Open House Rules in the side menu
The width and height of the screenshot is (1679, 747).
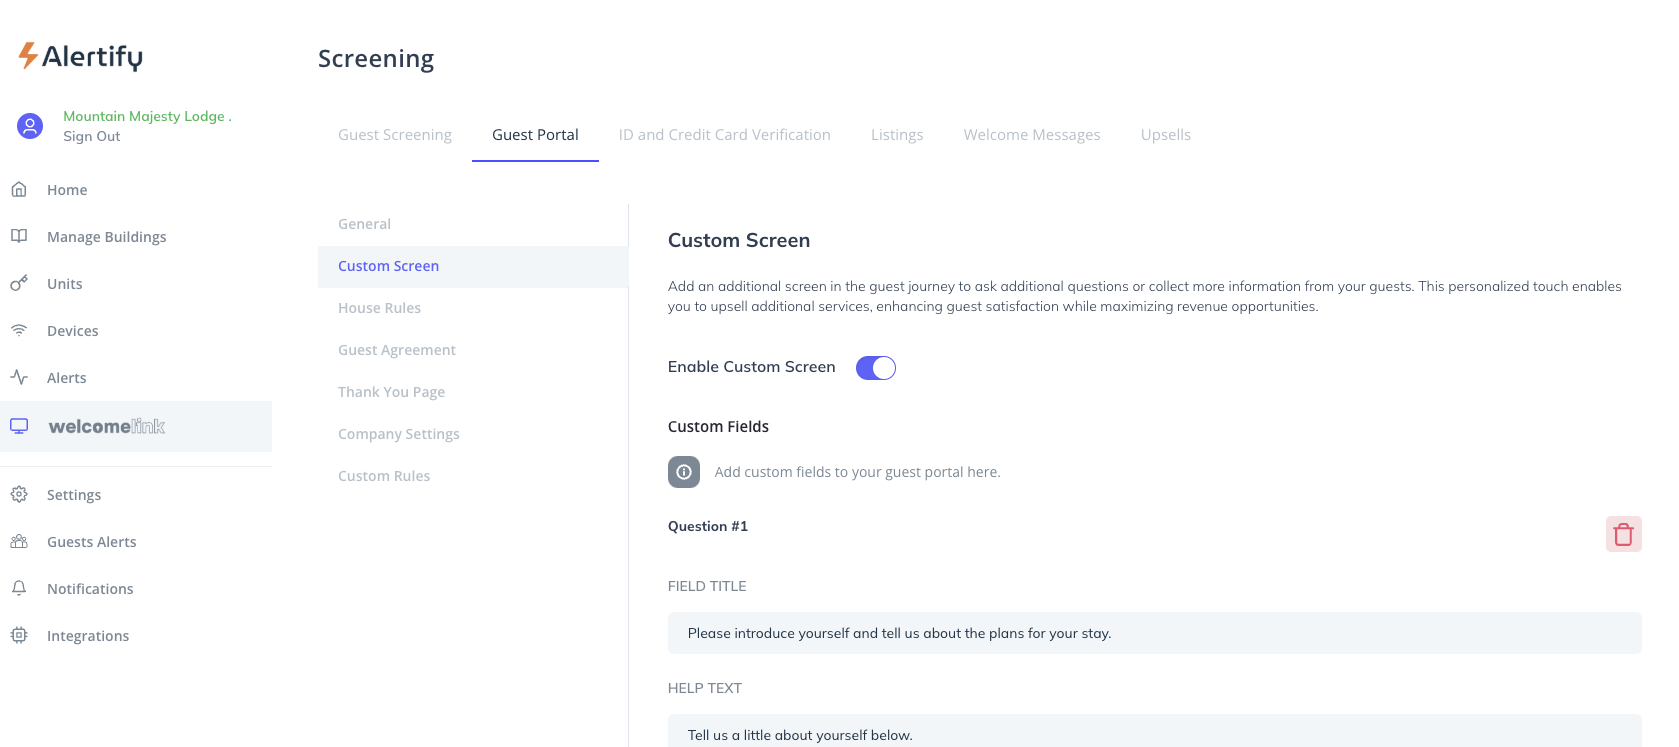[379, 308]
